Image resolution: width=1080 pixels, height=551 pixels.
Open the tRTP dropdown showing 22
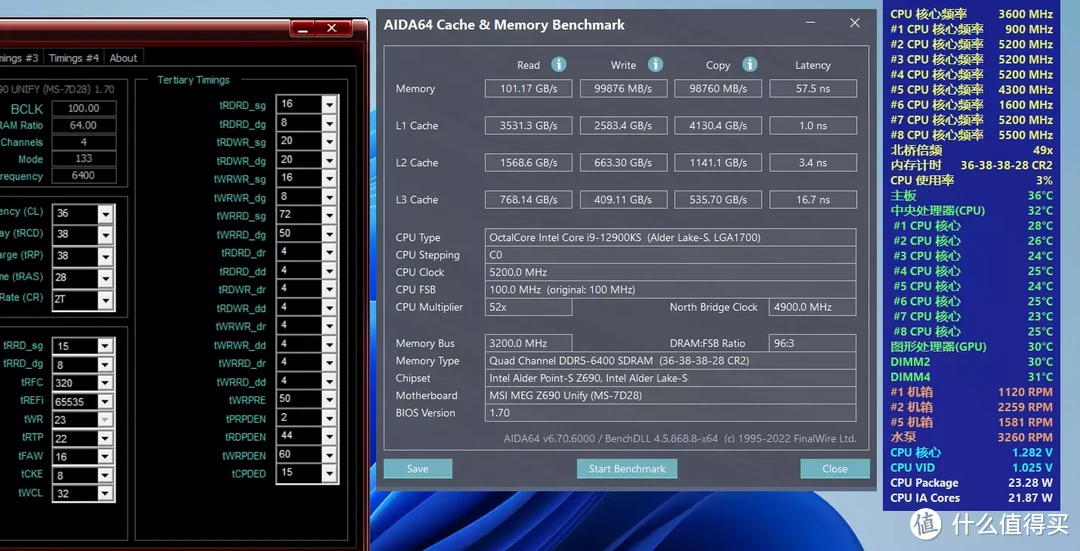pyautogui.click(x=105, y=438)
